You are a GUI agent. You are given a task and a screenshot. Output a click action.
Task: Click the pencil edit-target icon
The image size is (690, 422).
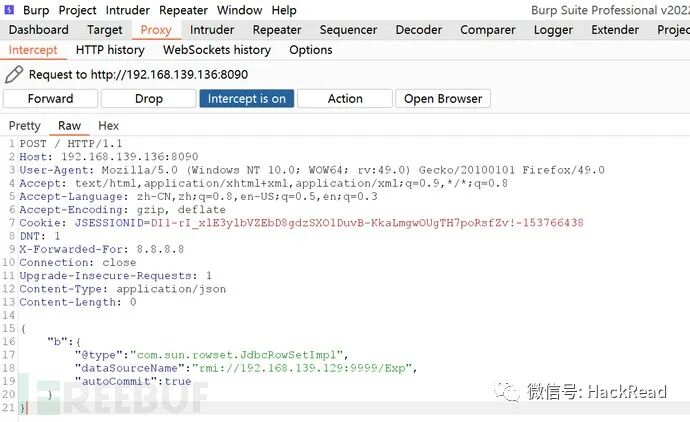click(x=14, y=74)
